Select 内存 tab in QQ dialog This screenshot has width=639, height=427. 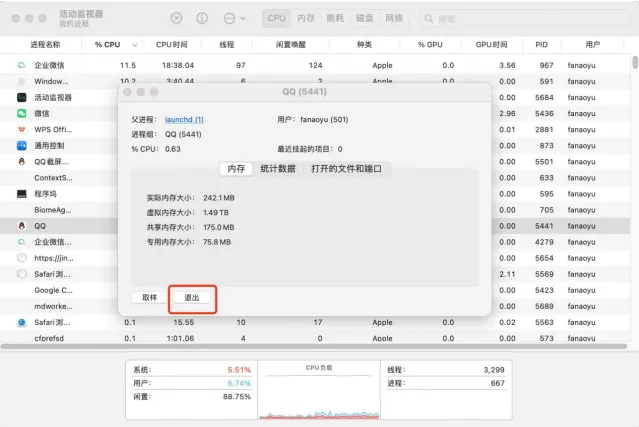tap(236, 169)
